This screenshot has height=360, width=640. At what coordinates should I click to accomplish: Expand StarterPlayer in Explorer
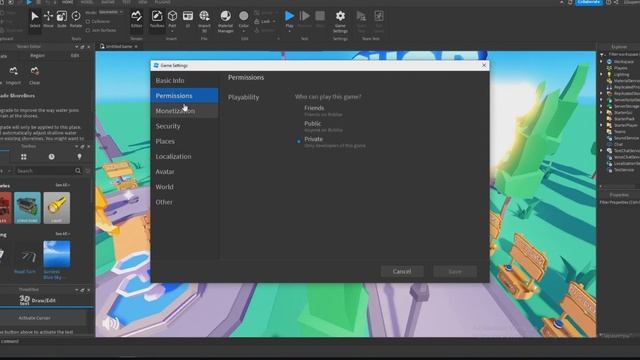pyautogui.click(x=601, y=125)
